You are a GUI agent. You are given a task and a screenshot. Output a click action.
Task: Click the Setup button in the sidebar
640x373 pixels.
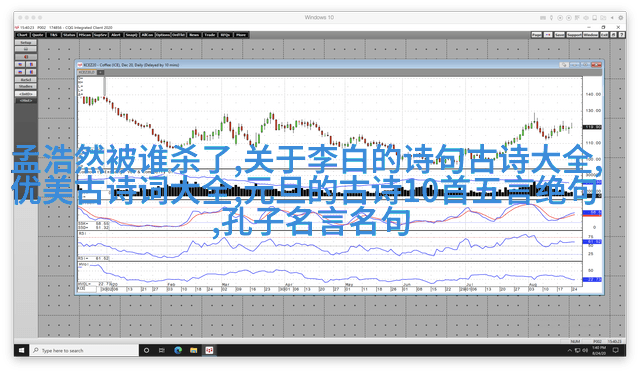coord(26,42)
